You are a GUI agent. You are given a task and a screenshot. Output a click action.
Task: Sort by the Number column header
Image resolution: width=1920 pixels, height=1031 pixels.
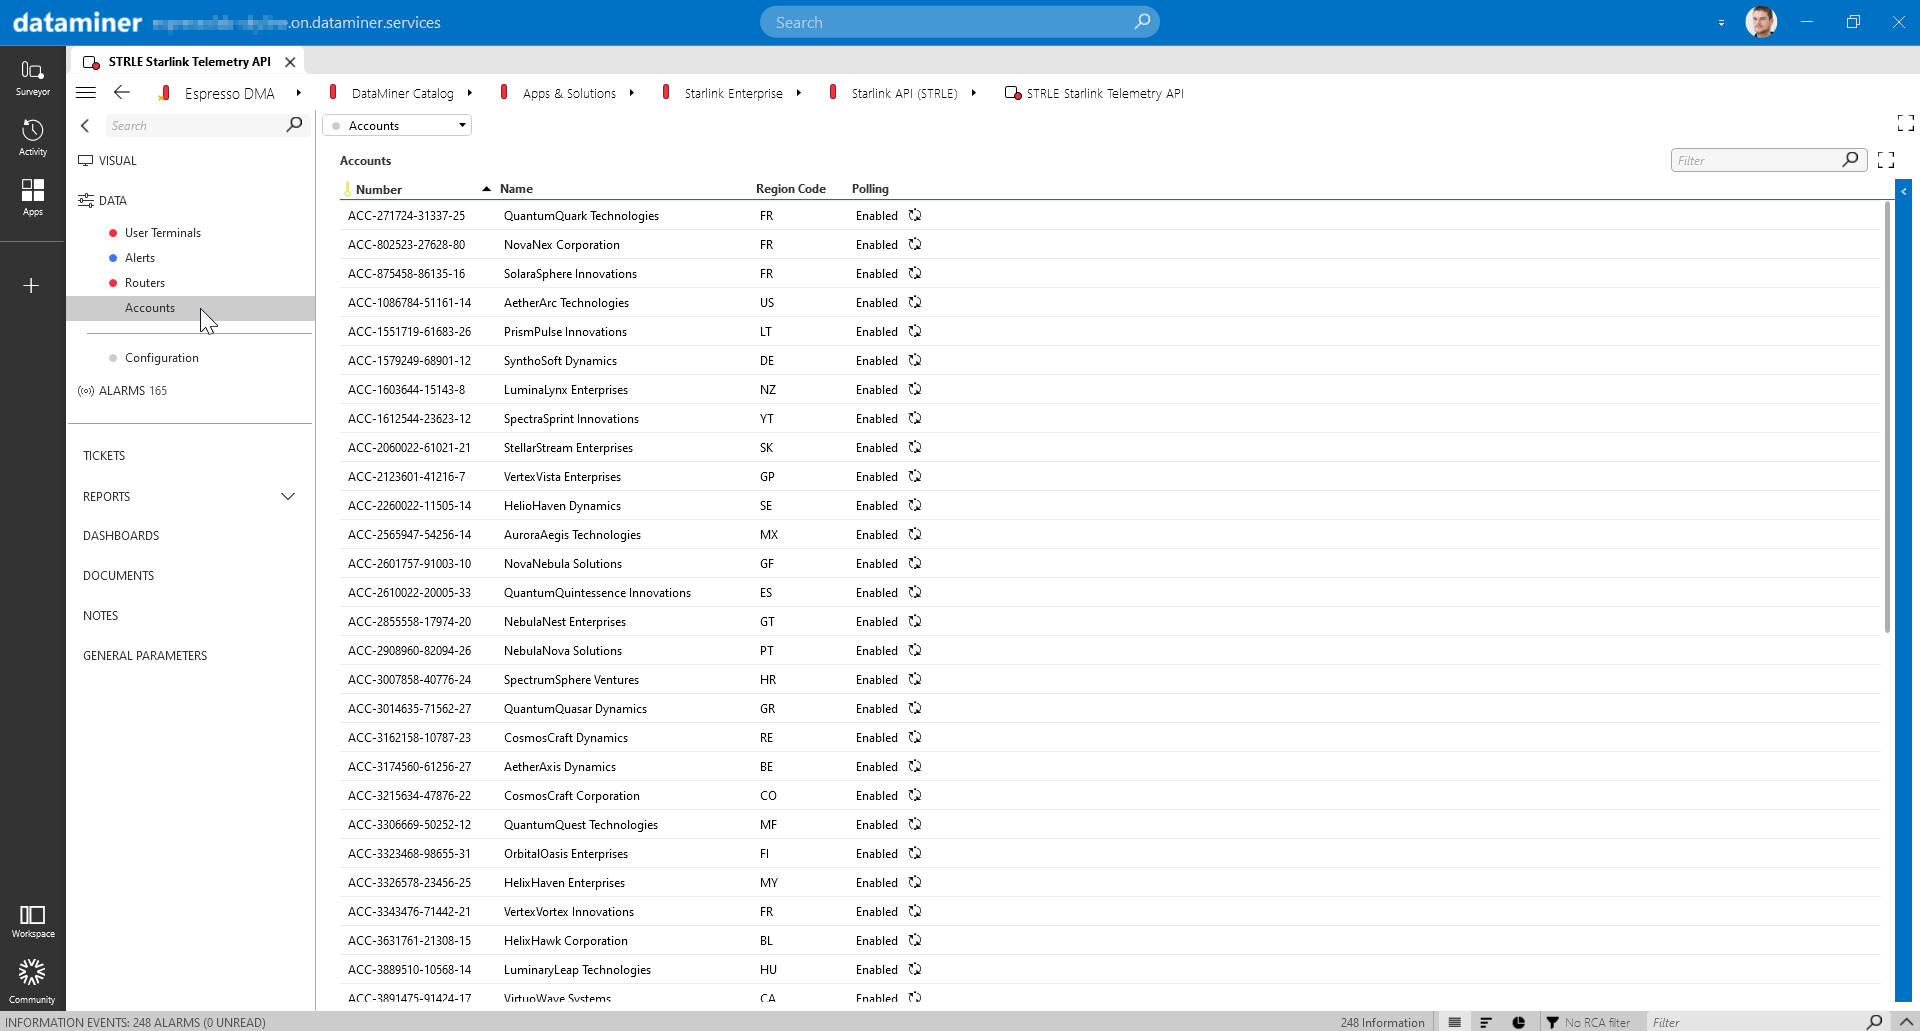(379, 189)
